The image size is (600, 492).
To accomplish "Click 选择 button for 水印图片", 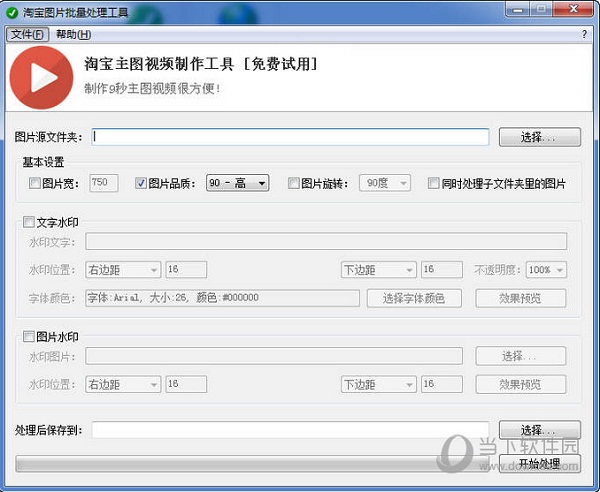I will pyautogui.click(x=520, y=356).
